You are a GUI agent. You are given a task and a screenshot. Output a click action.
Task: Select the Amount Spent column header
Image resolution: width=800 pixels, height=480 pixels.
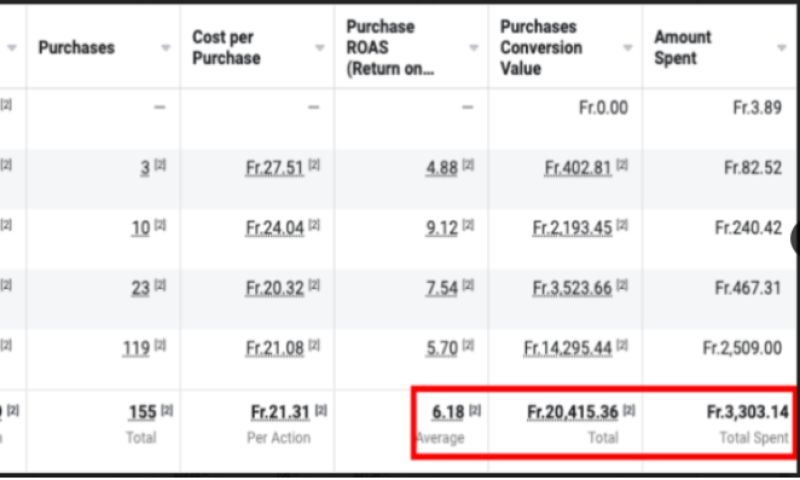(683, 48)
